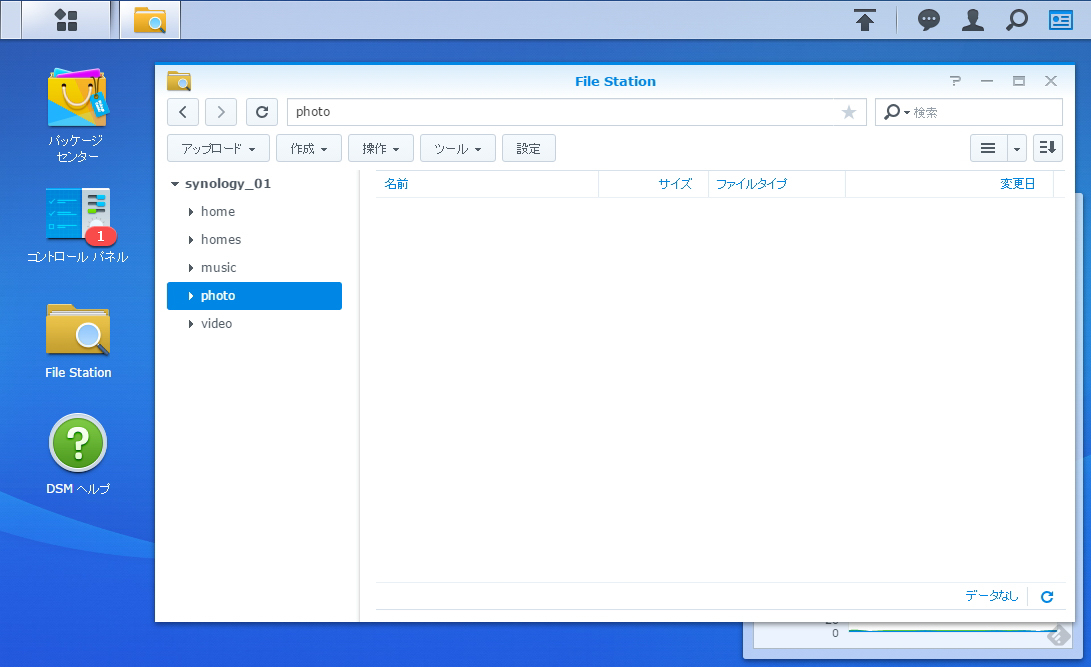The width and height of the screenshot is (1091, 667).
Task: Expand the video folder arrow
Action: (x=191, y=324)
